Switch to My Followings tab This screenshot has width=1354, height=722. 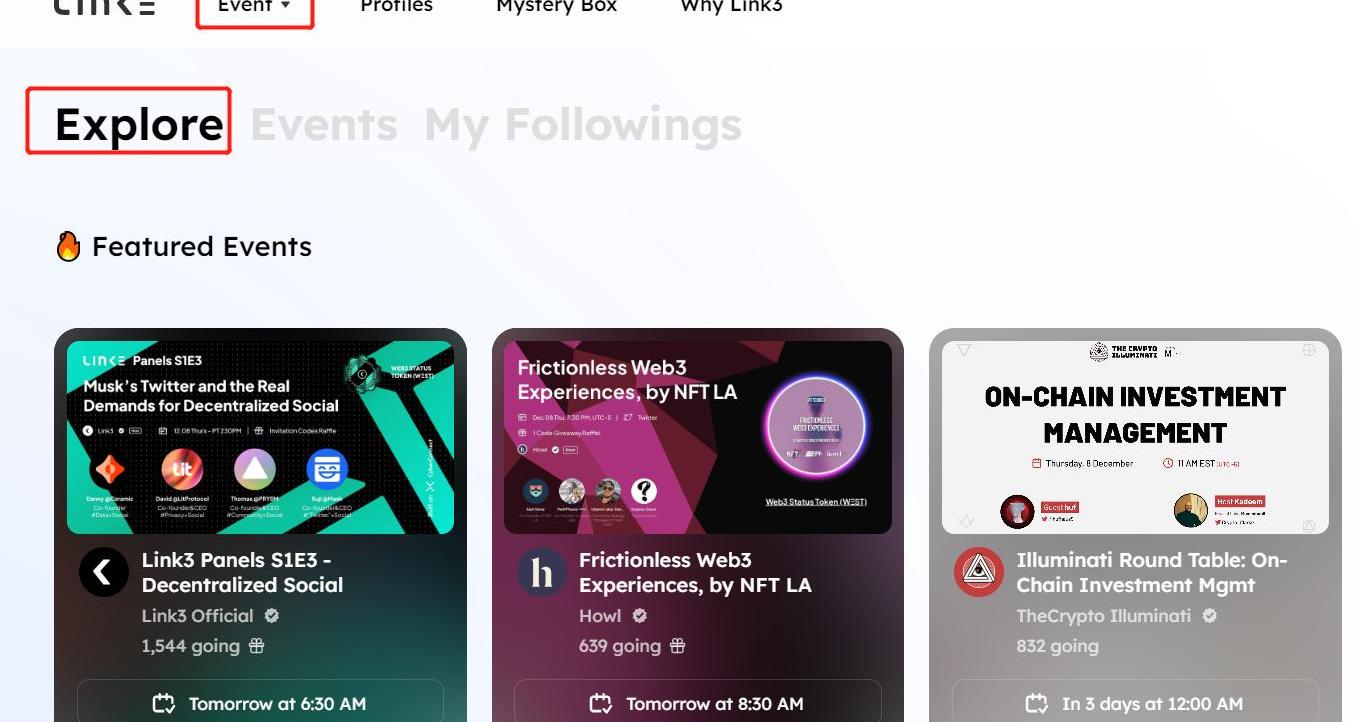[x=583, y=125]
